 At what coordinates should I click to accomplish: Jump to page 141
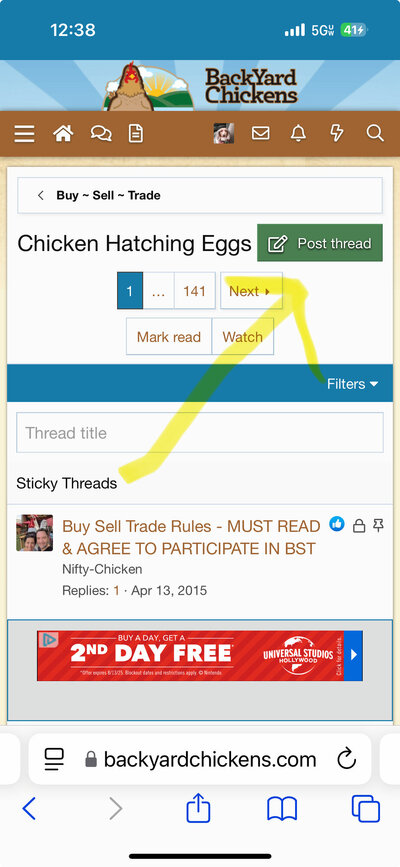[194, 291]
